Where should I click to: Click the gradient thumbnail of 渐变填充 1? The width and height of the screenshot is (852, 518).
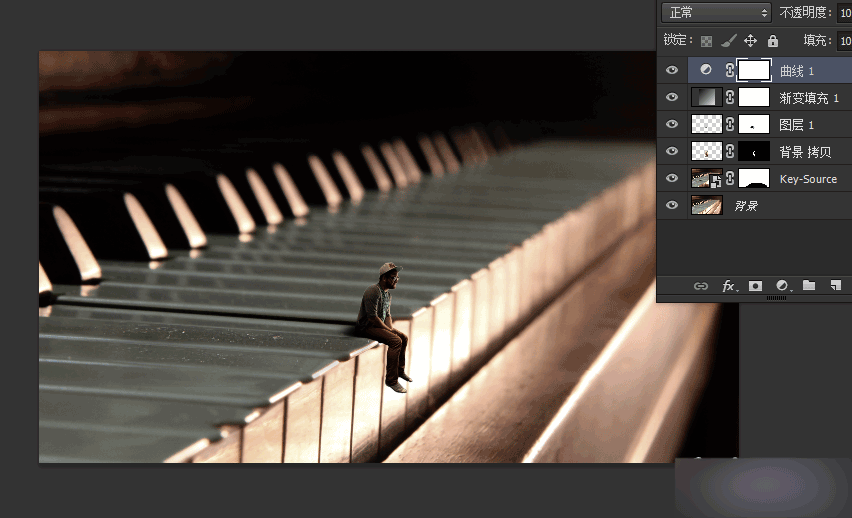pyautogui.click(x=706, y=97)
